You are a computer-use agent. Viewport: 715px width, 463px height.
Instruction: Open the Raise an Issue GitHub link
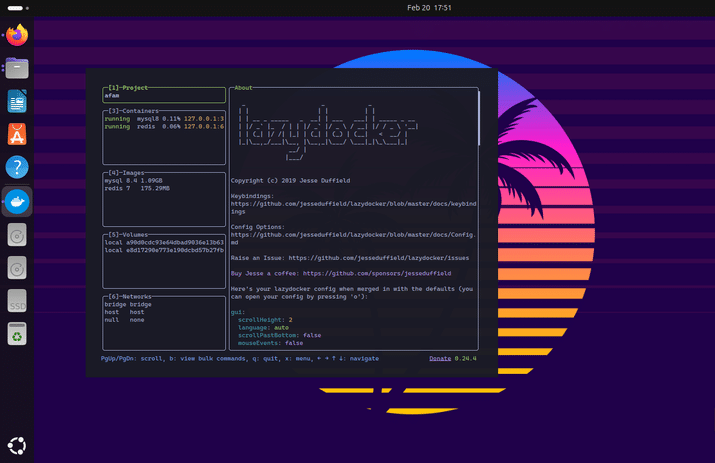[x=378, y=258]
